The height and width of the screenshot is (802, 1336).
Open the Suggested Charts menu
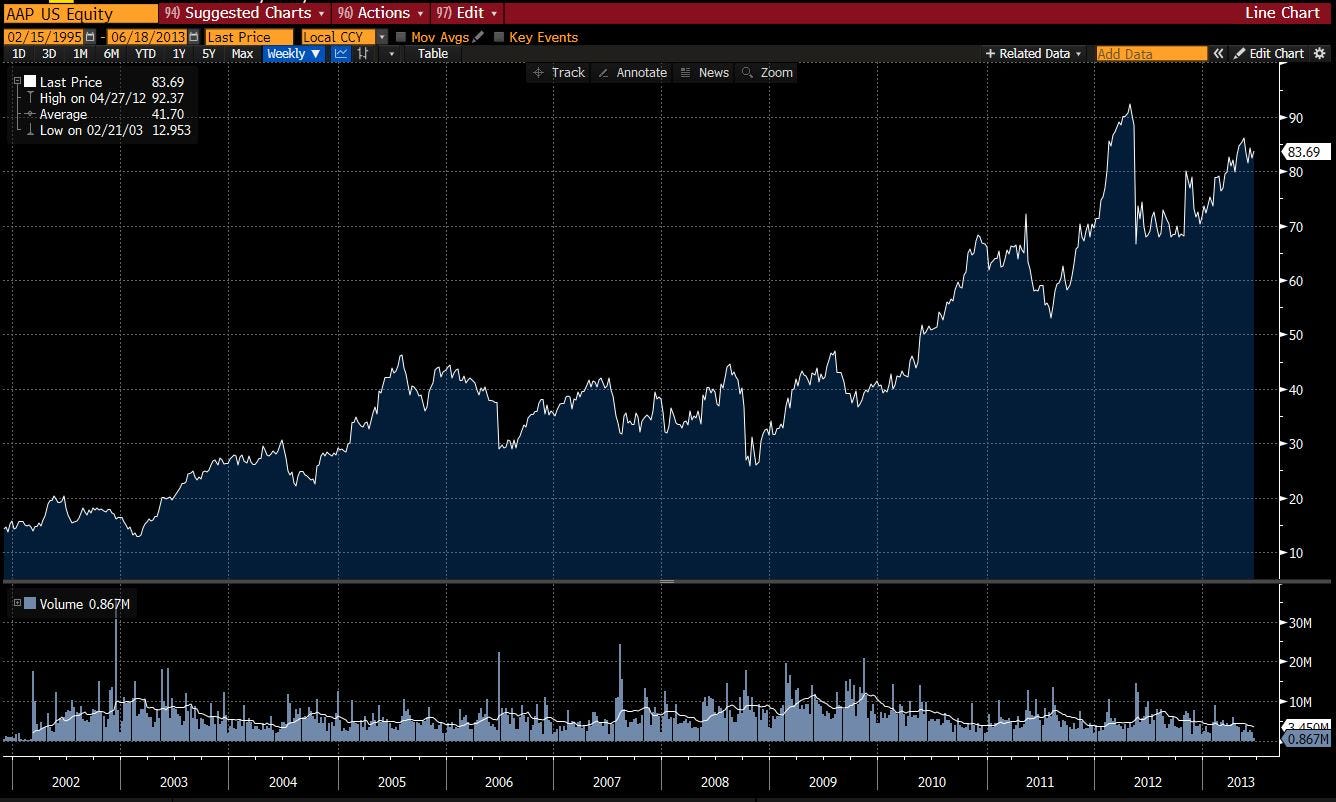pos(245,13)
